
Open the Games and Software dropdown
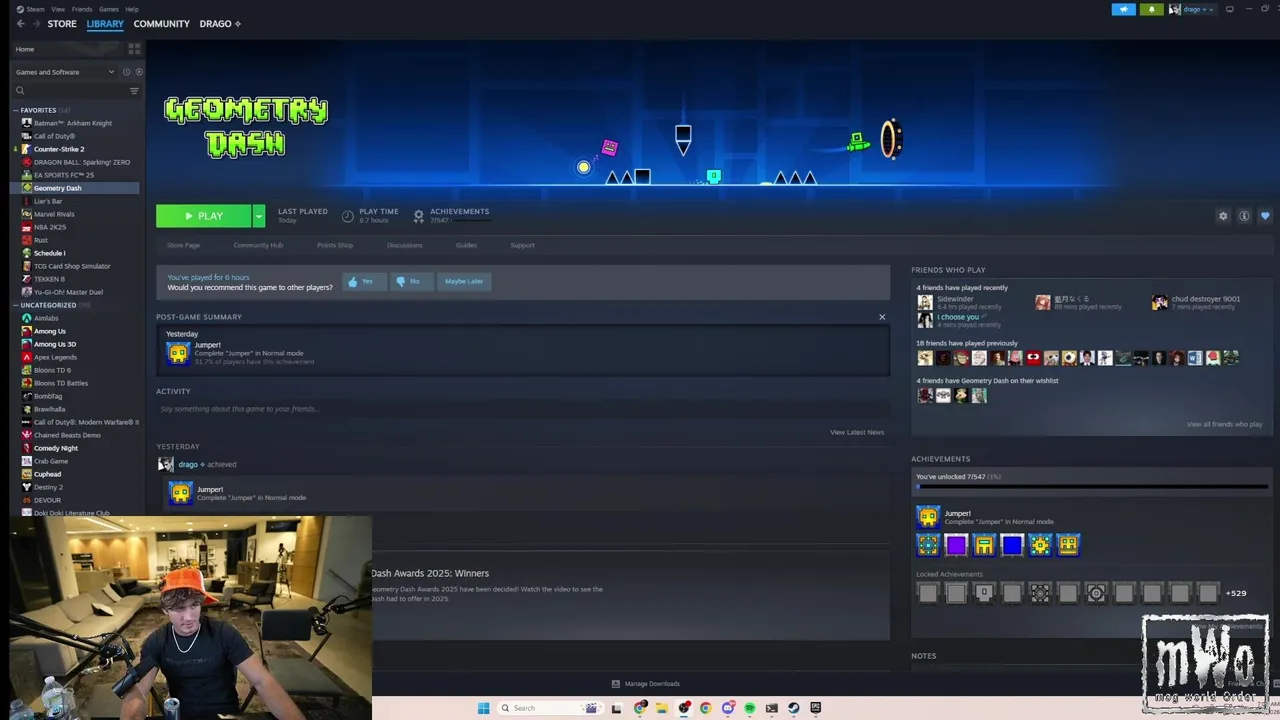pyautogui.click(x=65, y=72)
